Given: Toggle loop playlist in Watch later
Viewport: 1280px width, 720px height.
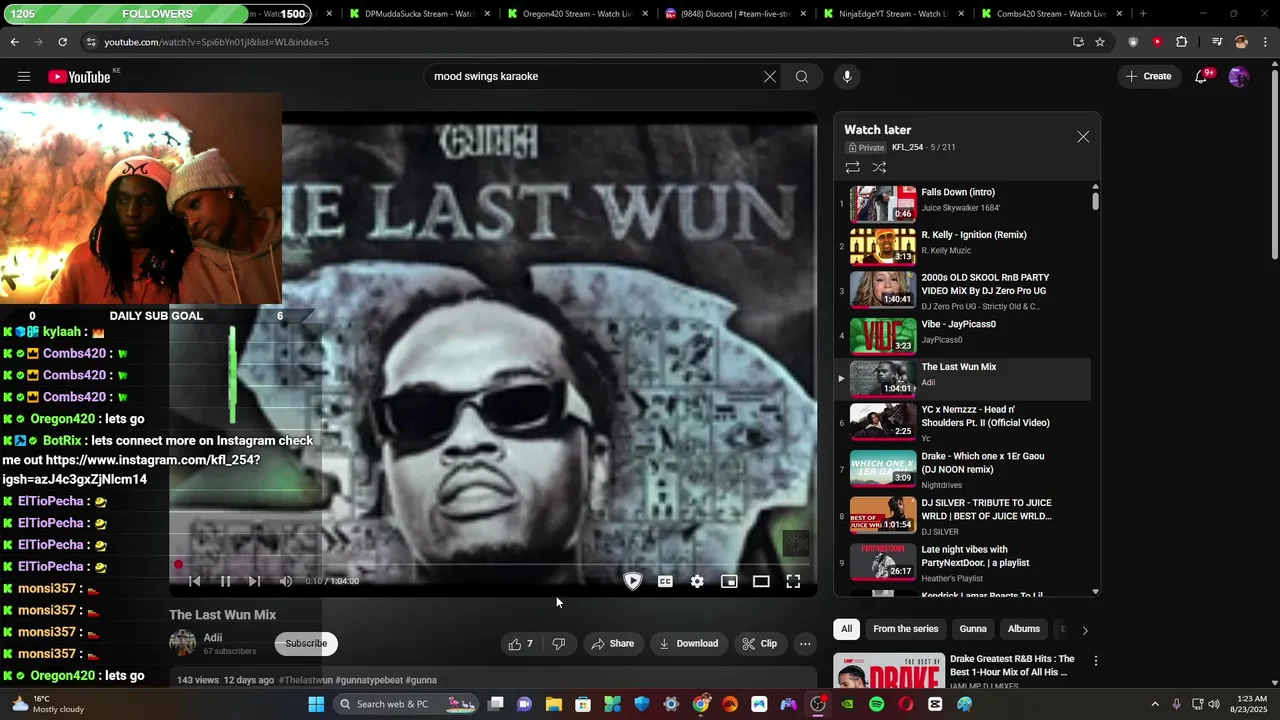Looking at the screenshot, I should click(x=853, y=168).
